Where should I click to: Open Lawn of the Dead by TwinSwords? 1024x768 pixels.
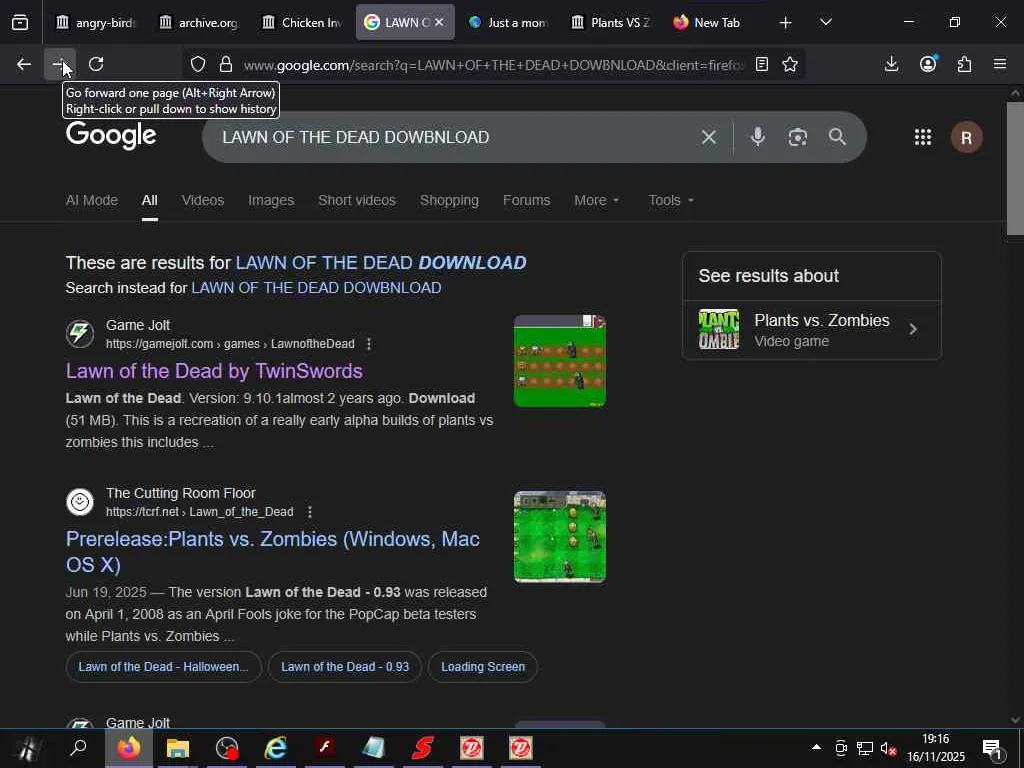pos(214,371)
